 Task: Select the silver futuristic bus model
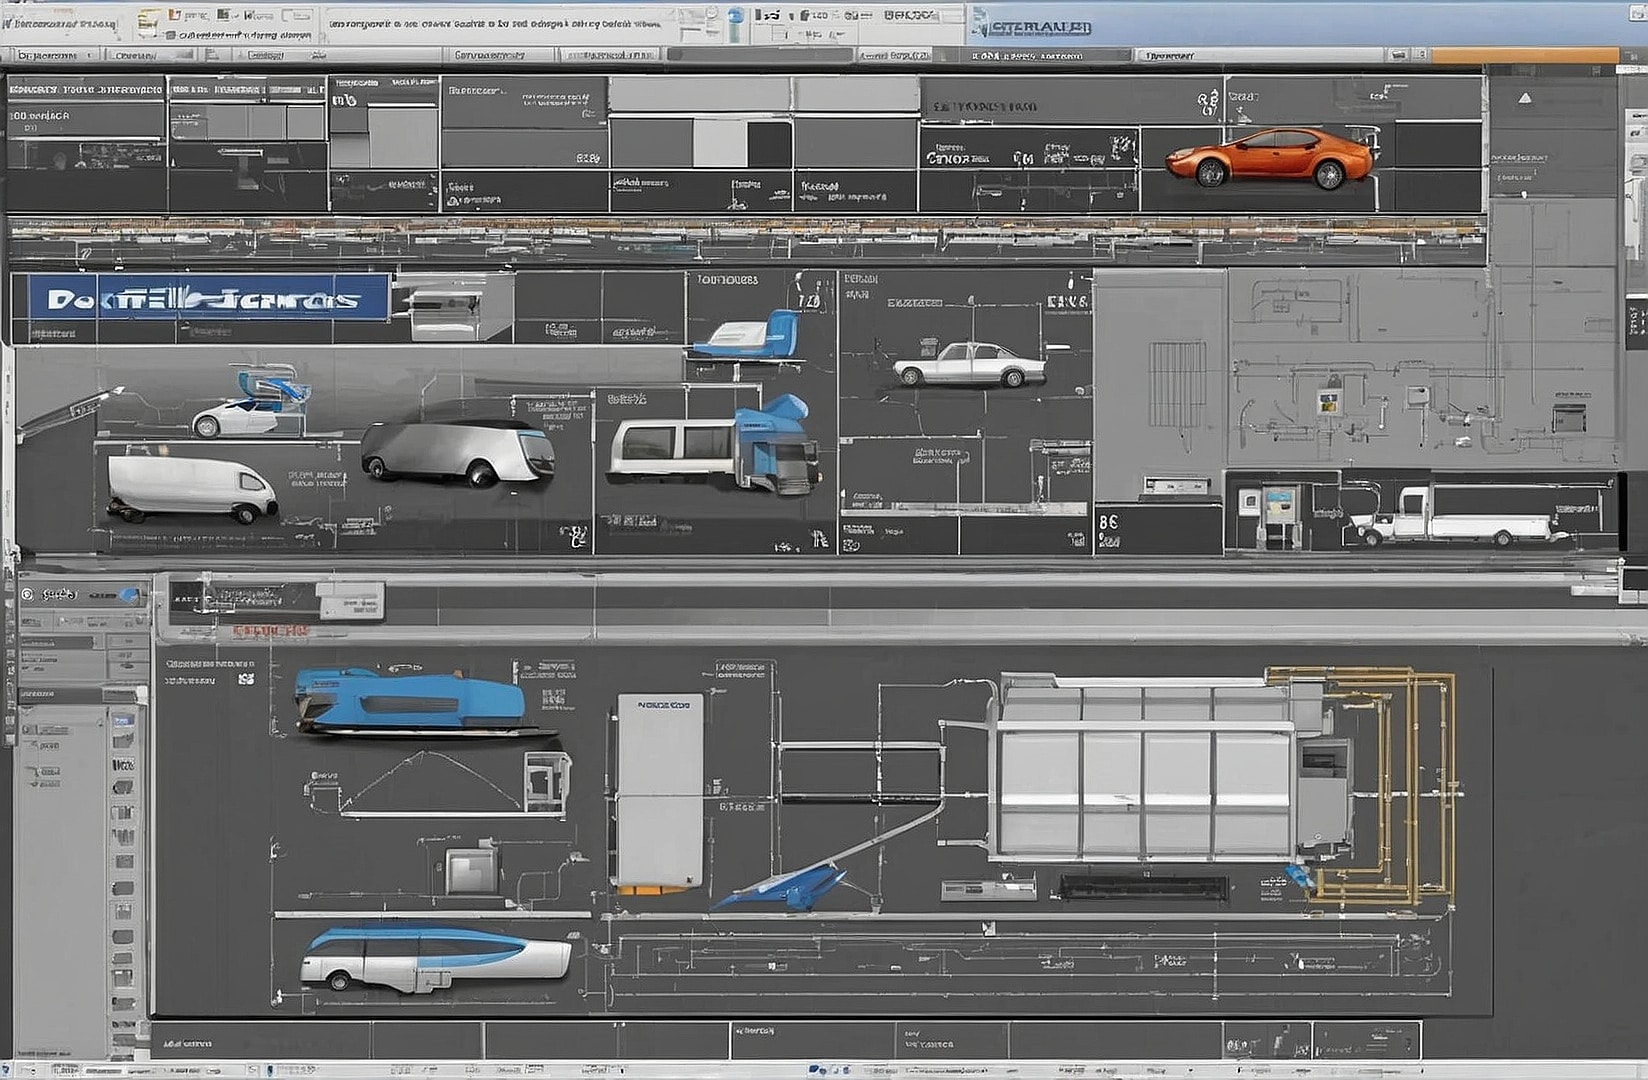click(458, 453)
